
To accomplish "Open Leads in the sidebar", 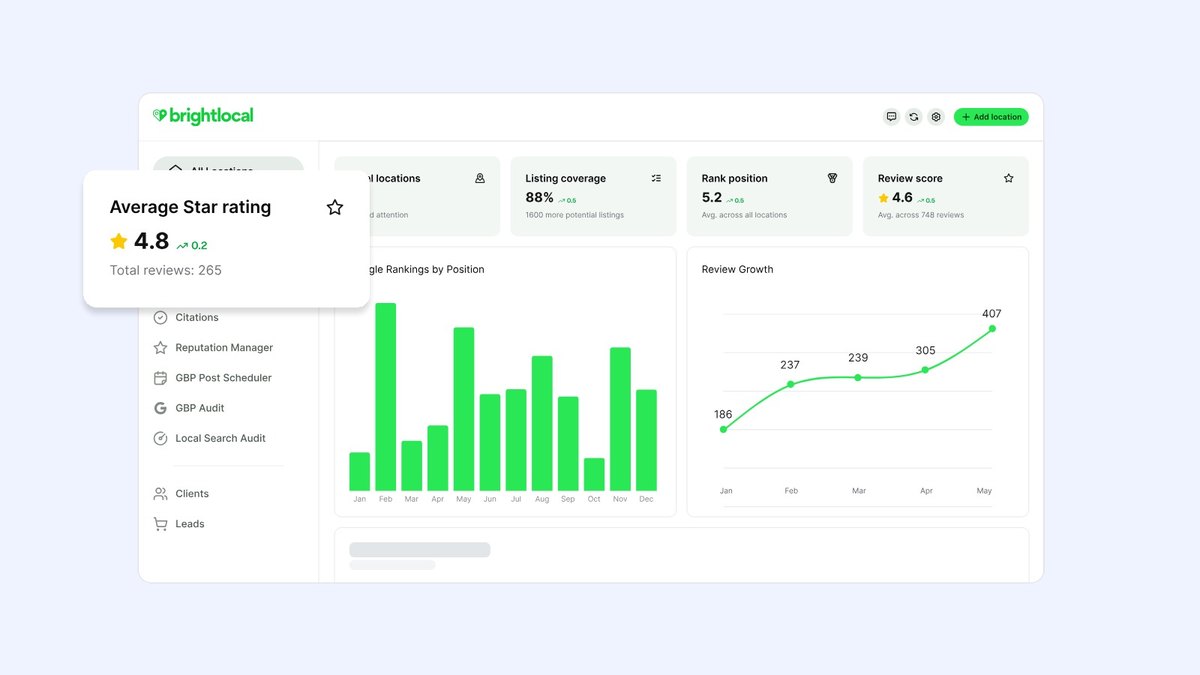I will tap(190, 524).
